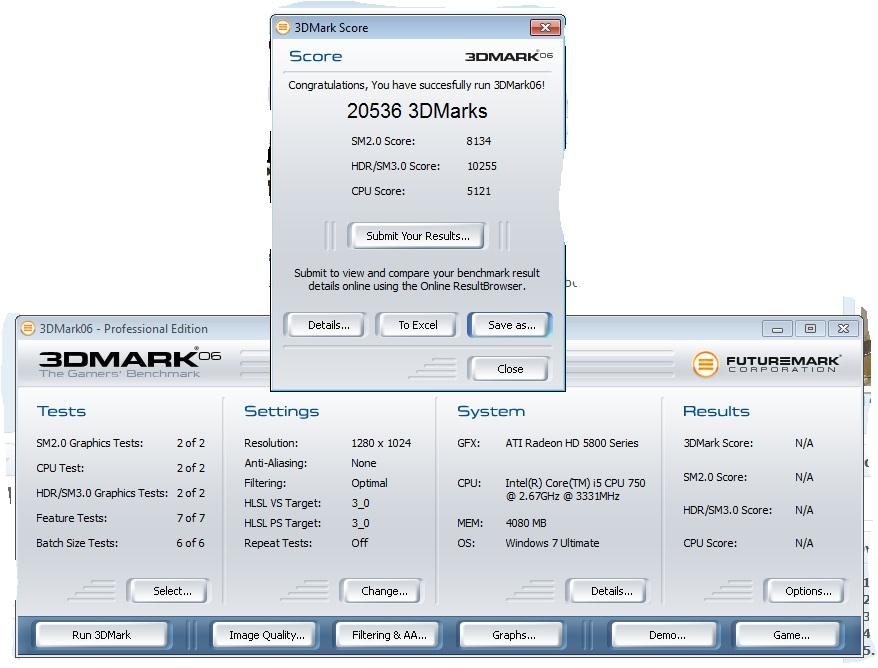
Task: Click the 3DMark Score N/A value in Results
Action: coord(804,443)
